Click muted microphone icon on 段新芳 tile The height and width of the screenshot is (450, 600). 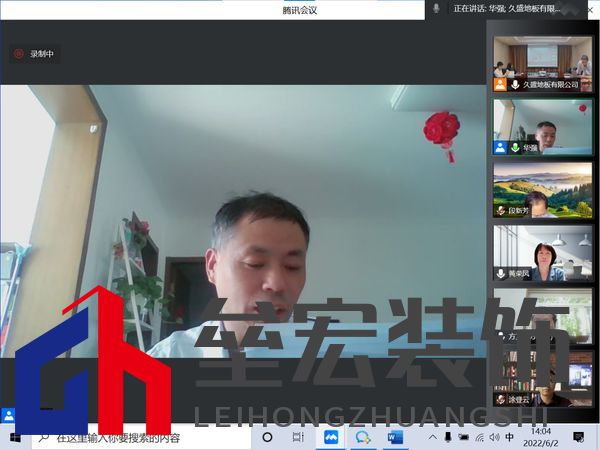coord(500,211)
